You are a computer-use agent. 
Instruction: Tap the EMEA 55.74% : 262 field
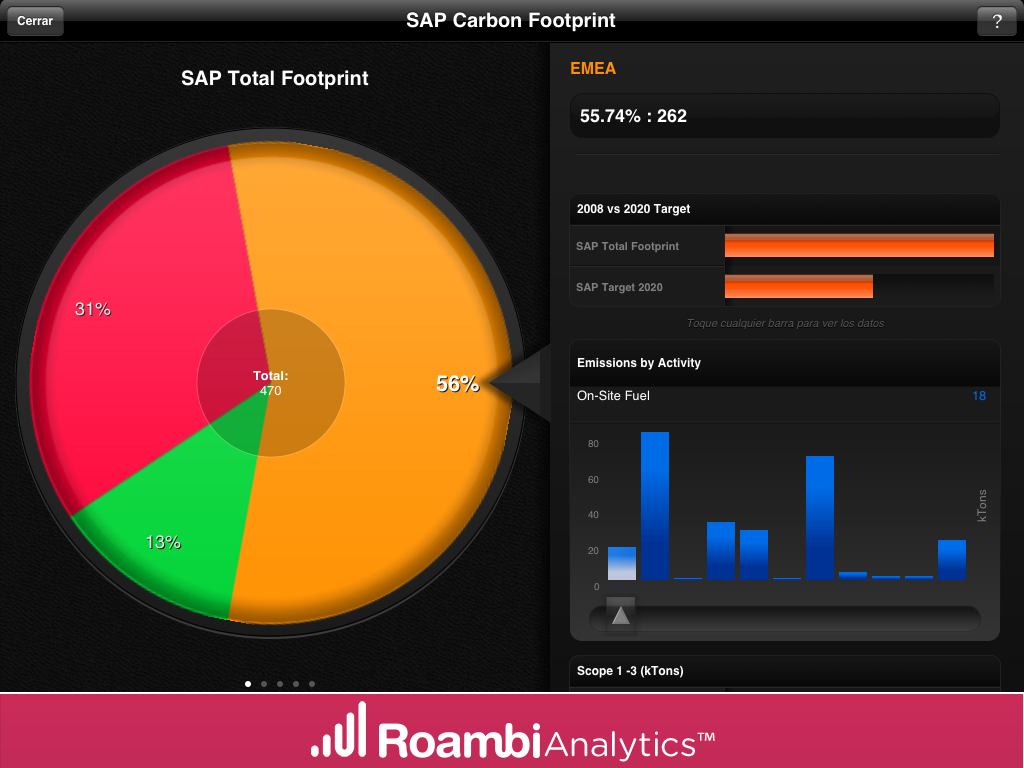[x=784, y=116]
